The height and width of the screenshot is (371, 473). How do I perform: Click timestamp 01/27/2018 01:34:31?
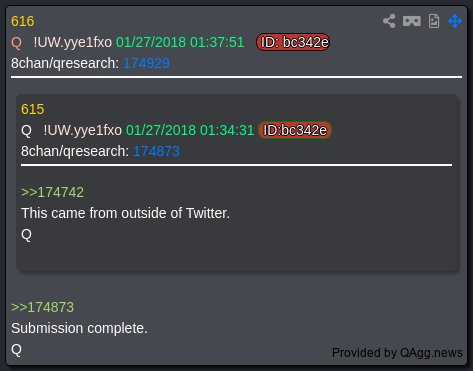[190, 130]
